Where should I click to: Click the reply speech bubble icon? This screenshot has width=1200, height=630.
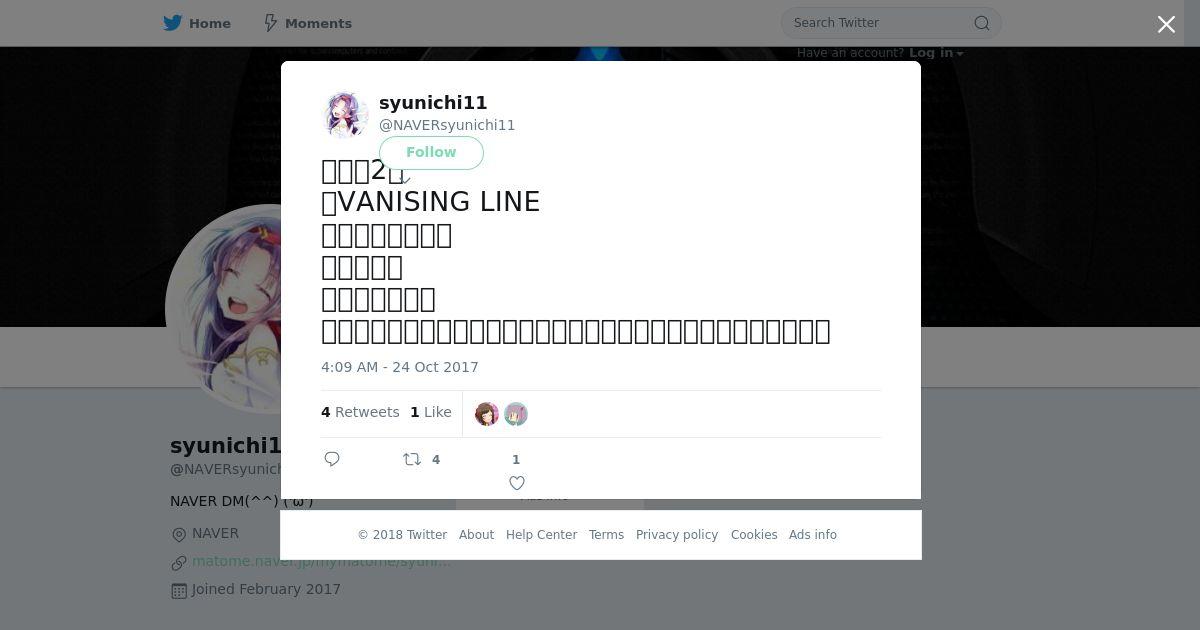(332, 459)
